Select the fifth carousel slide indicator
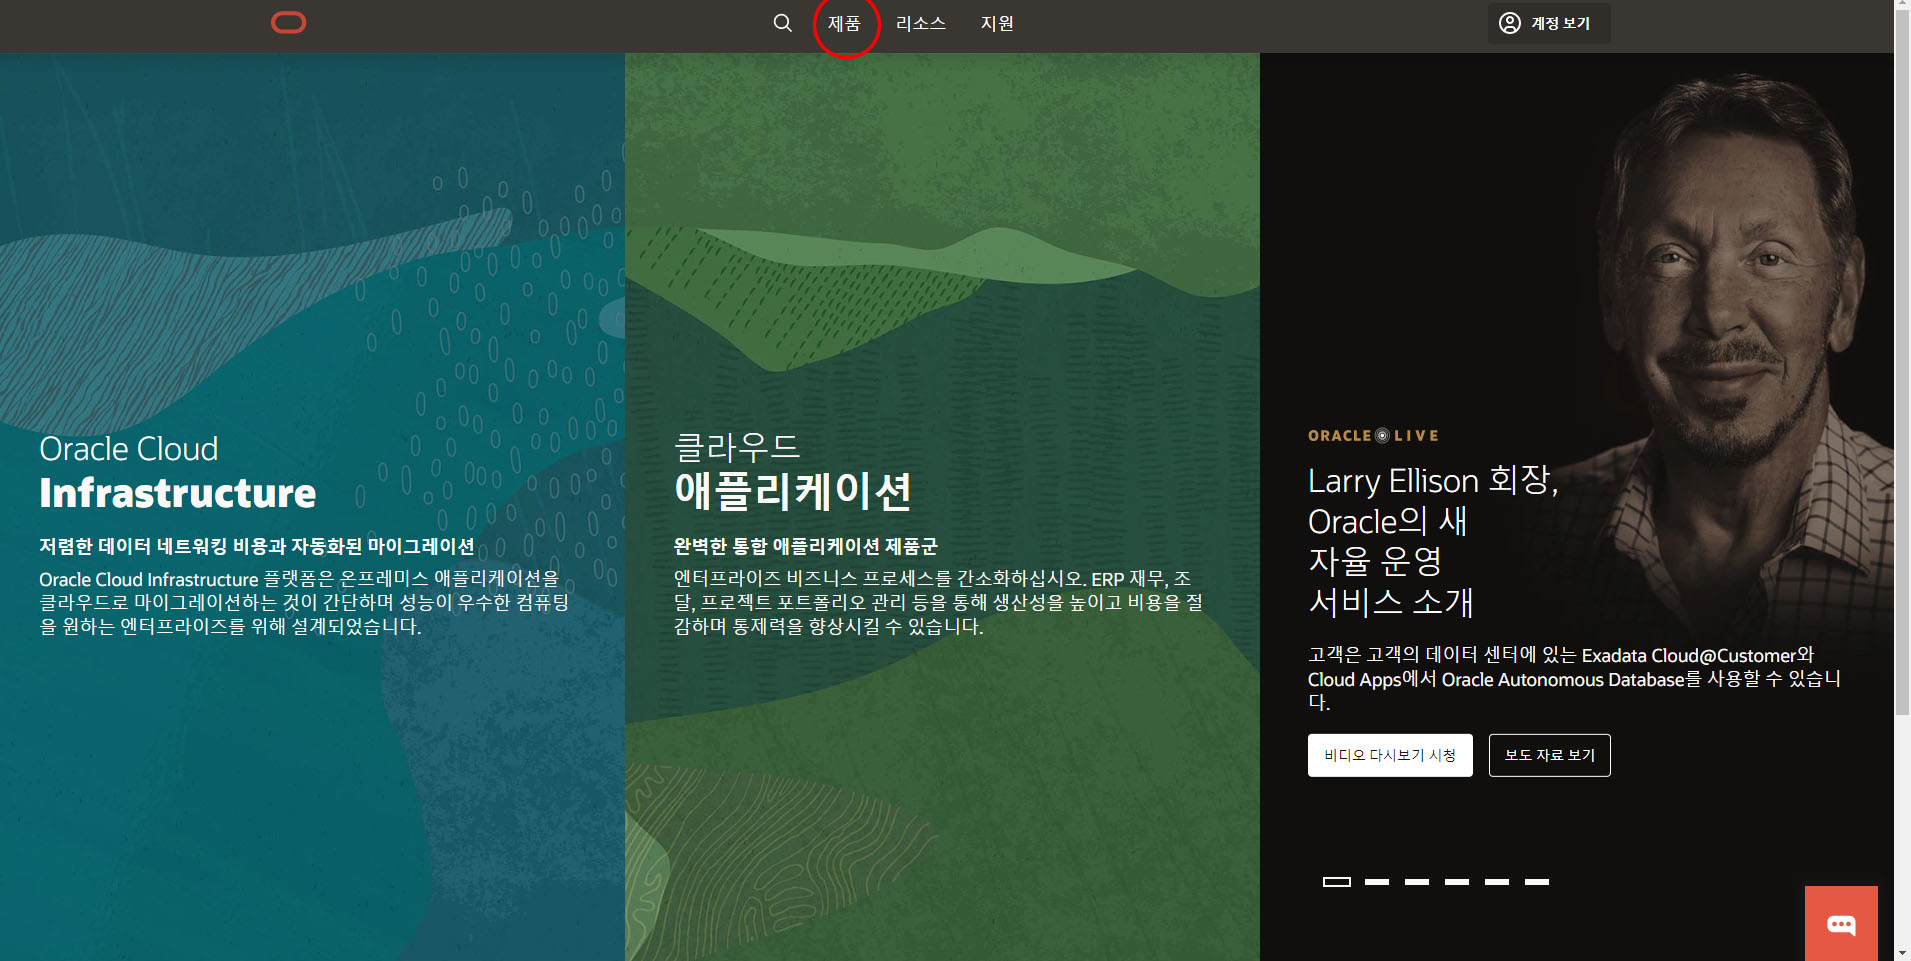The width and height of the screenshot is (1911, 961). (x=1497, y=882)
